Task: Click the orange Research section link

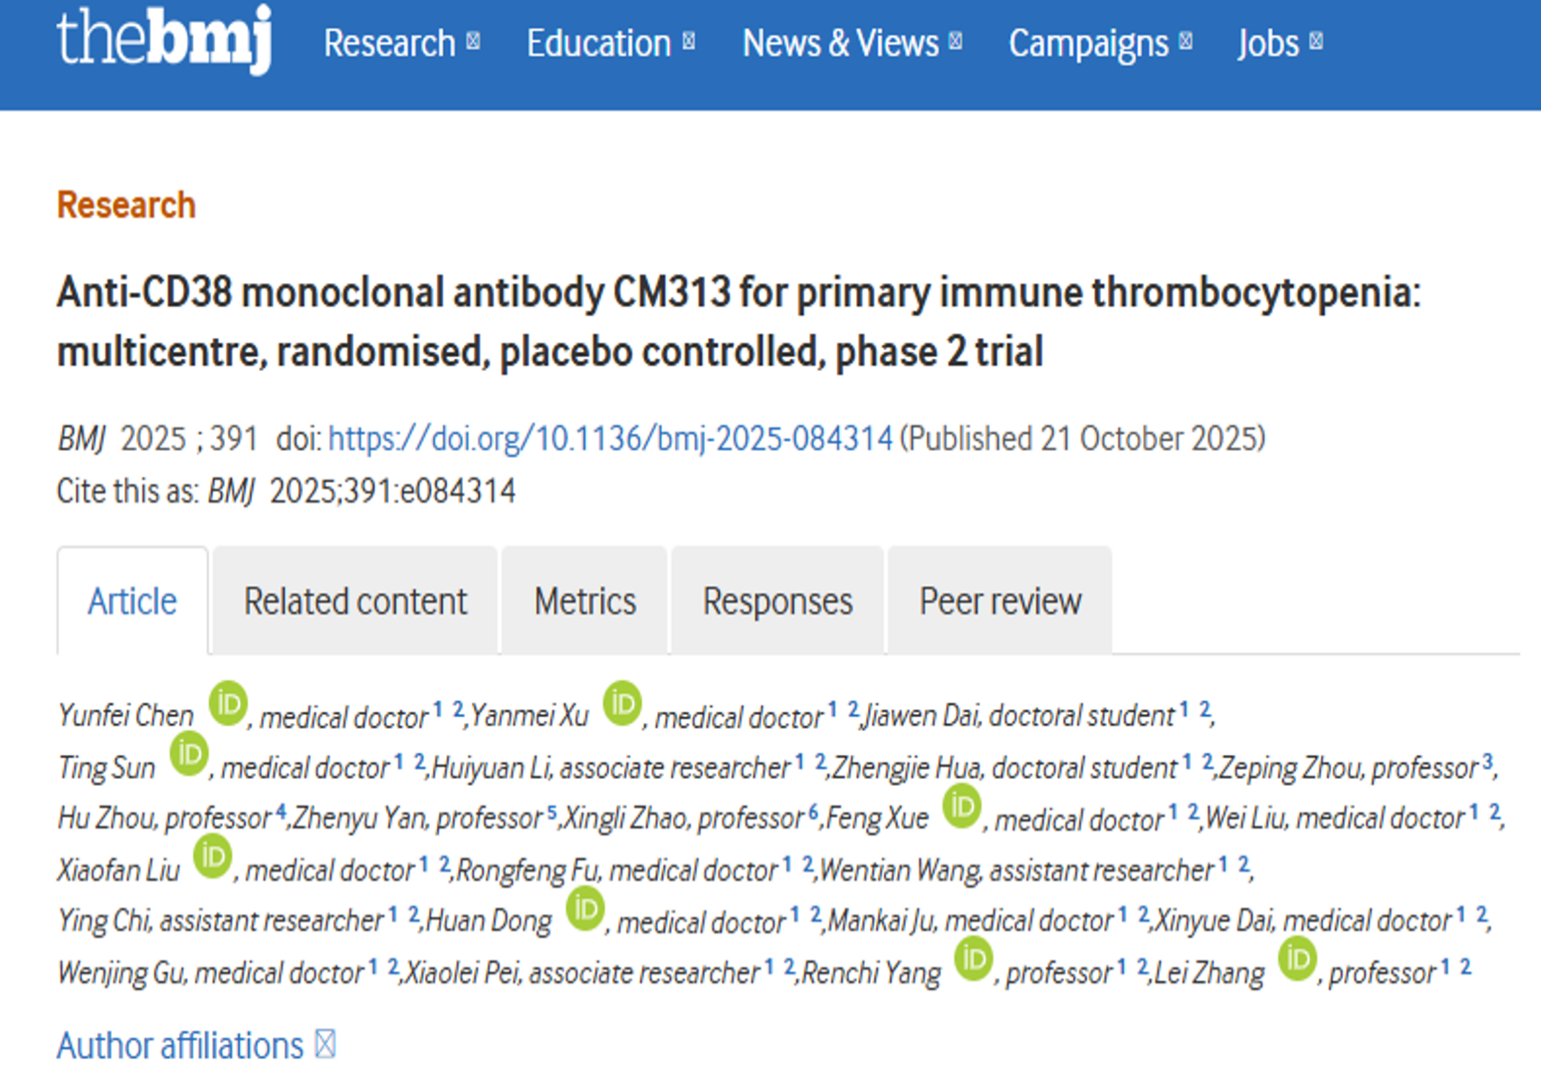Action: (x=126, y=205)
